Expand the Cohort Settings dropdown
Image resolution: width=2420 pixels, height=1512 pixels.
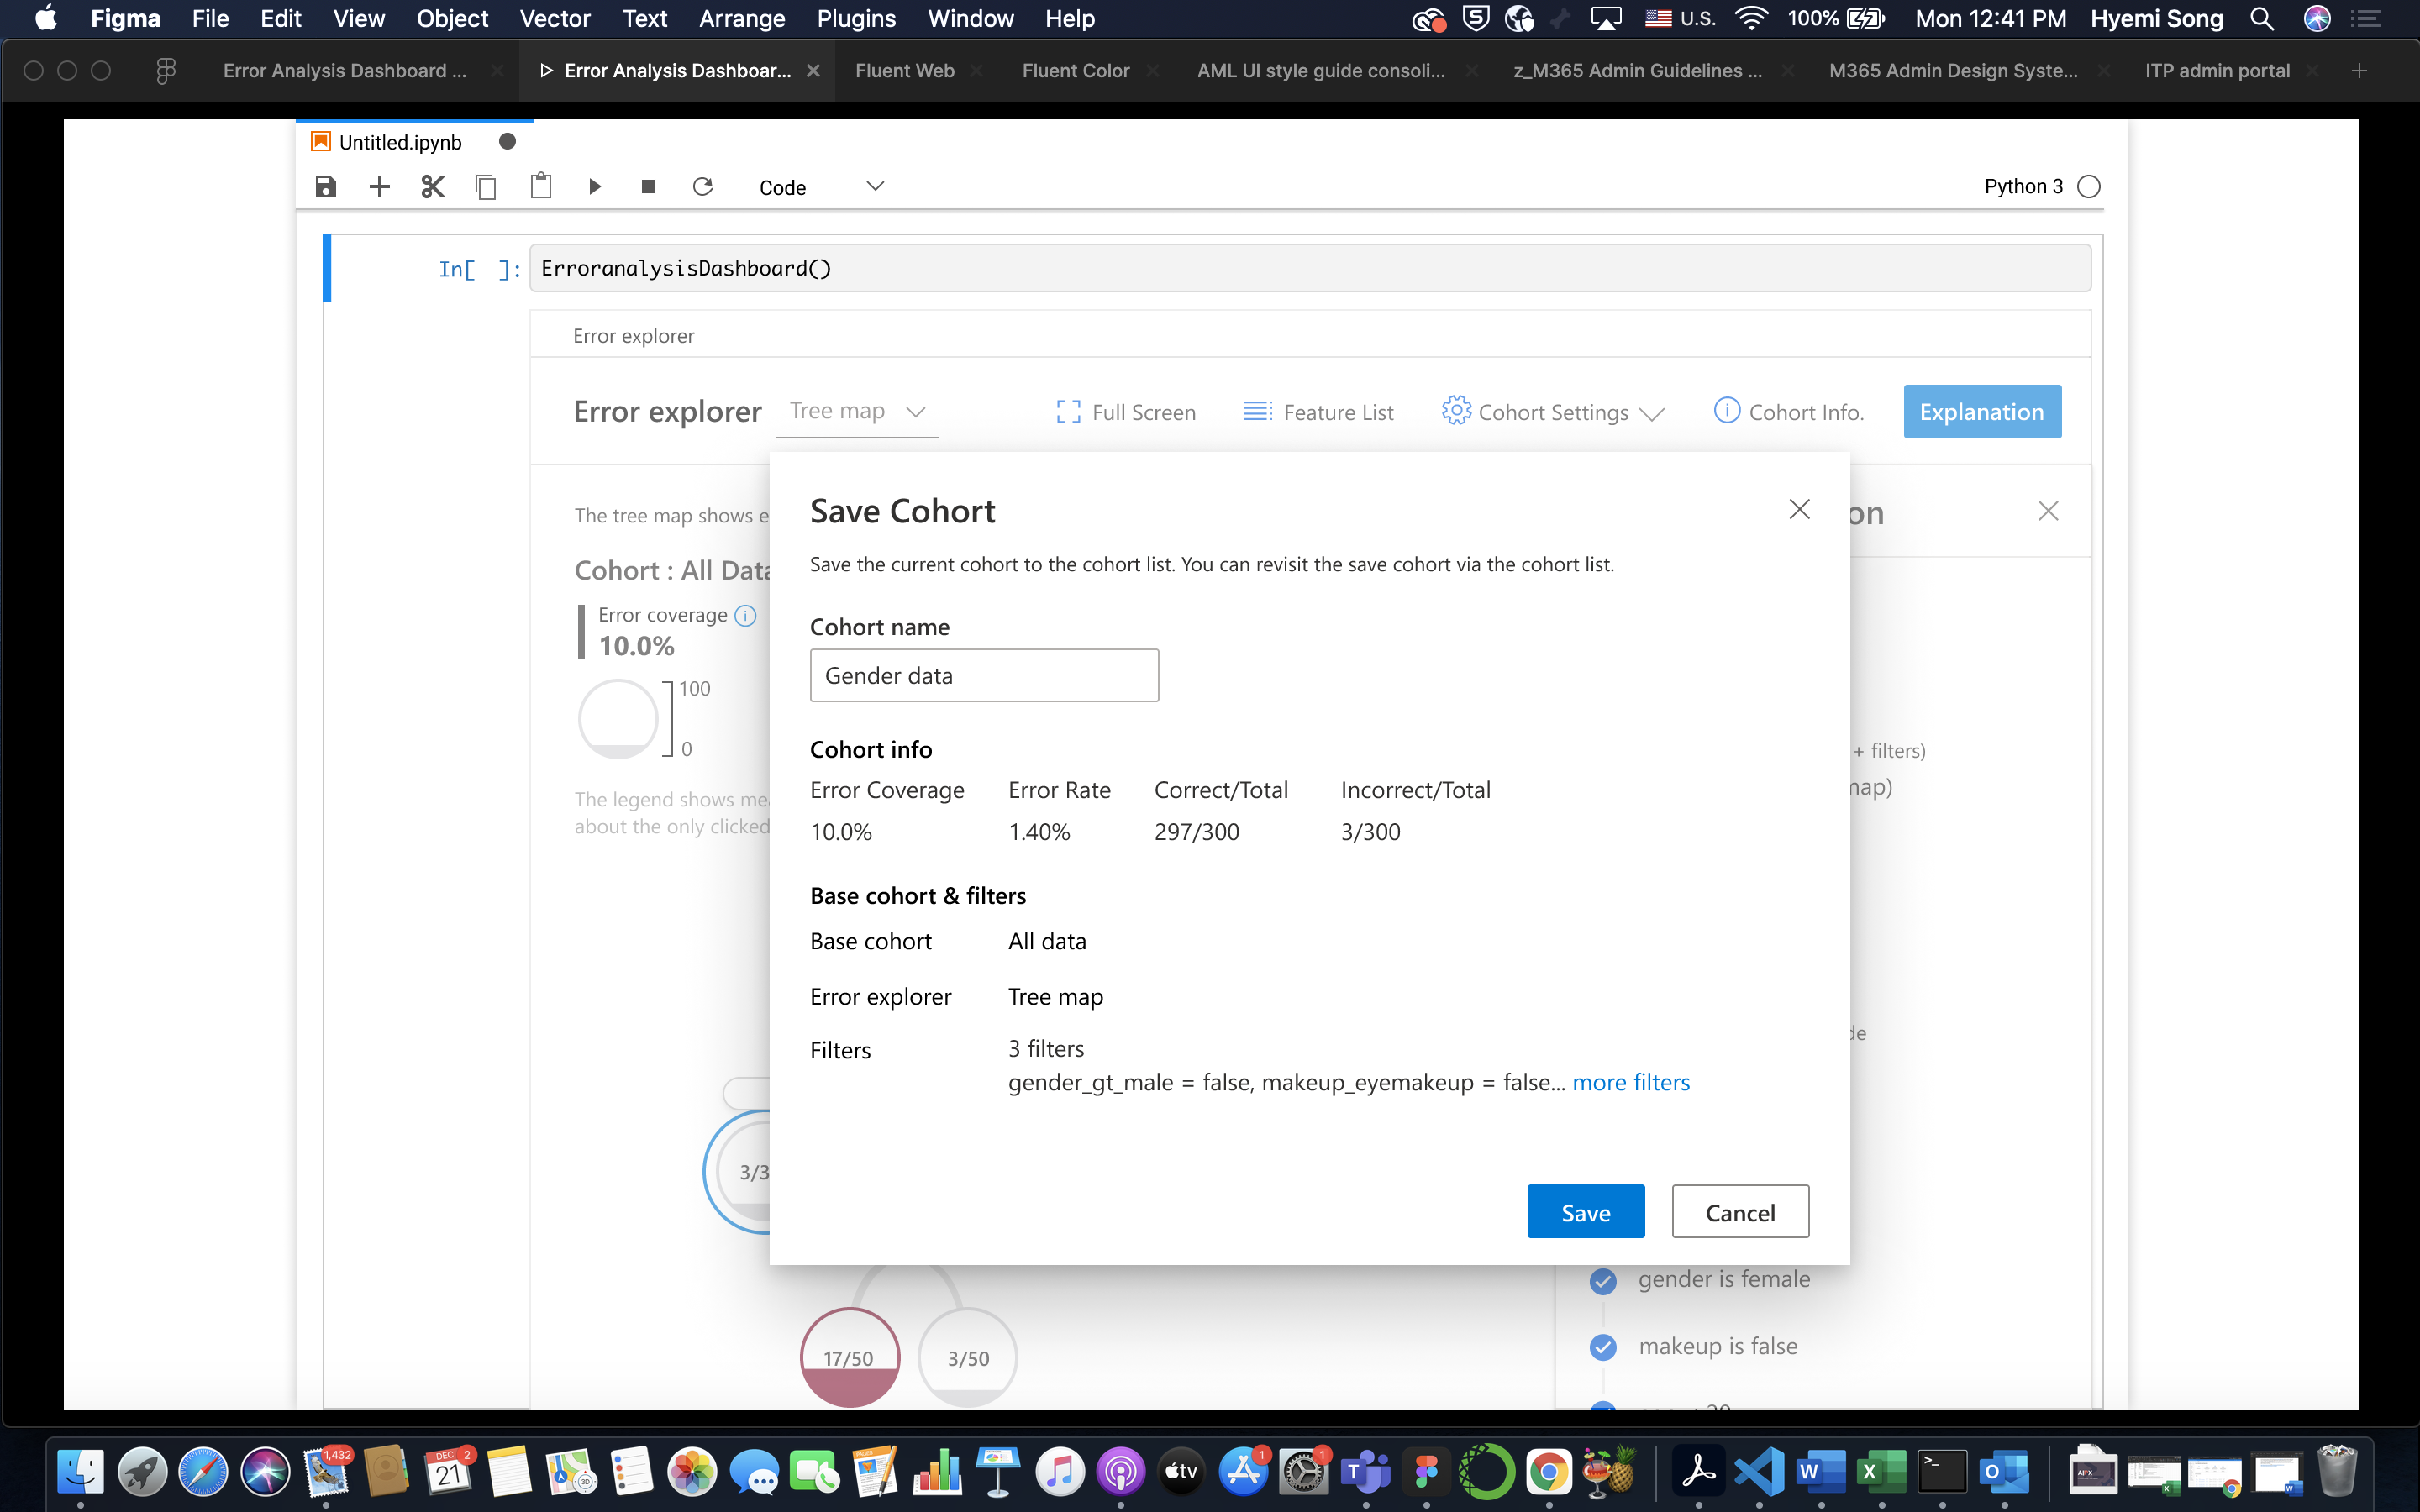coord(1553,411)
